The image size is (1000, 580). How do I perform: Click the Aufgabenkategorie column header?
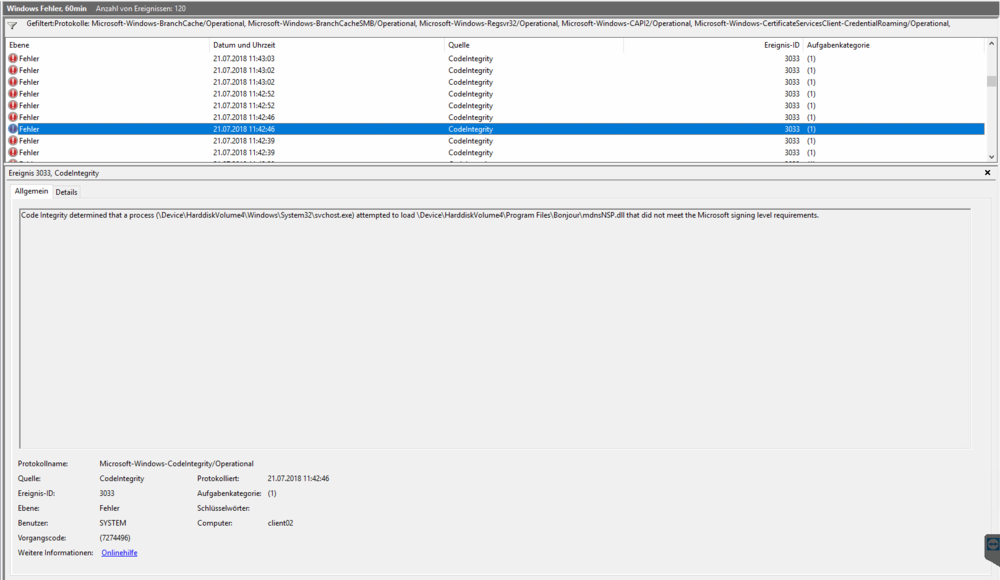[838, 45]
